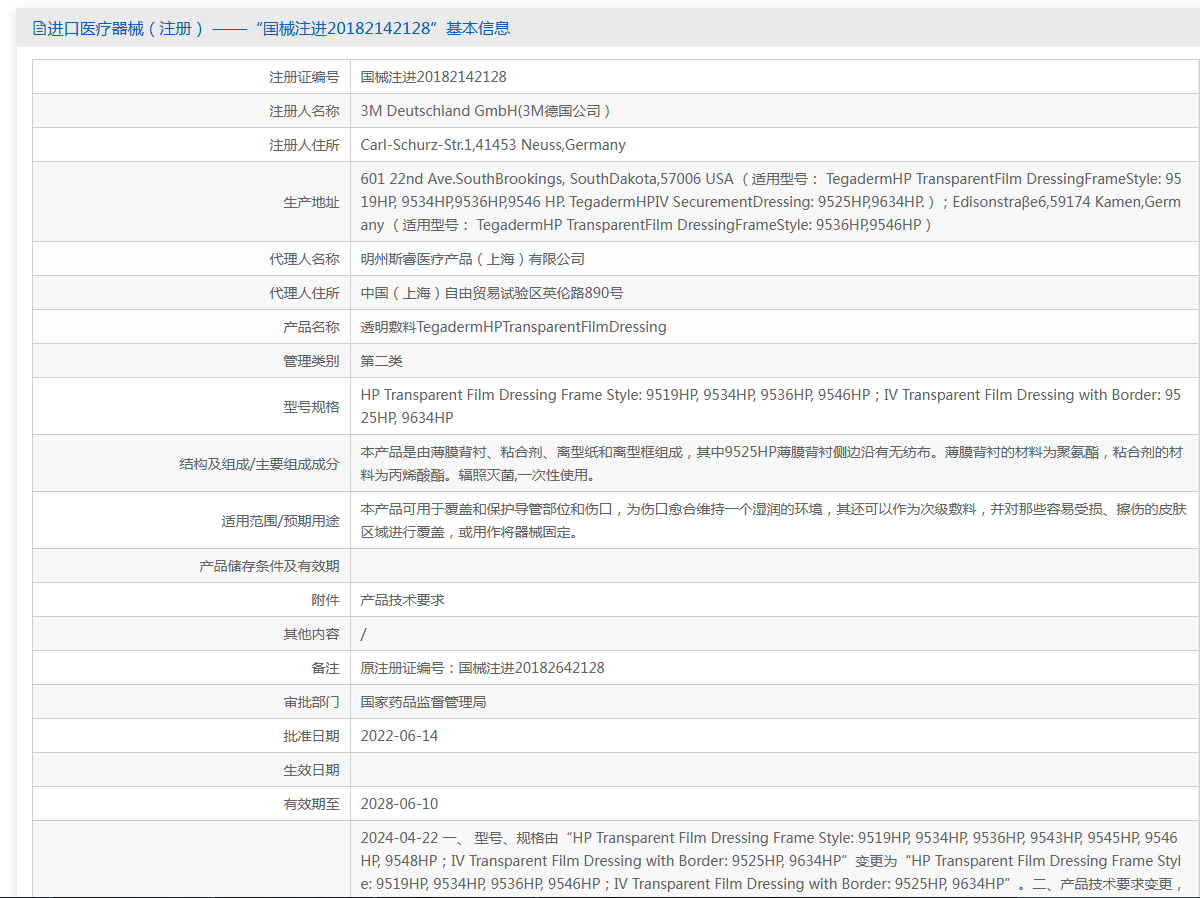Click the 生效日期 label
Viewport: 1200px width, 898px height.
click(x=311, y=770)
